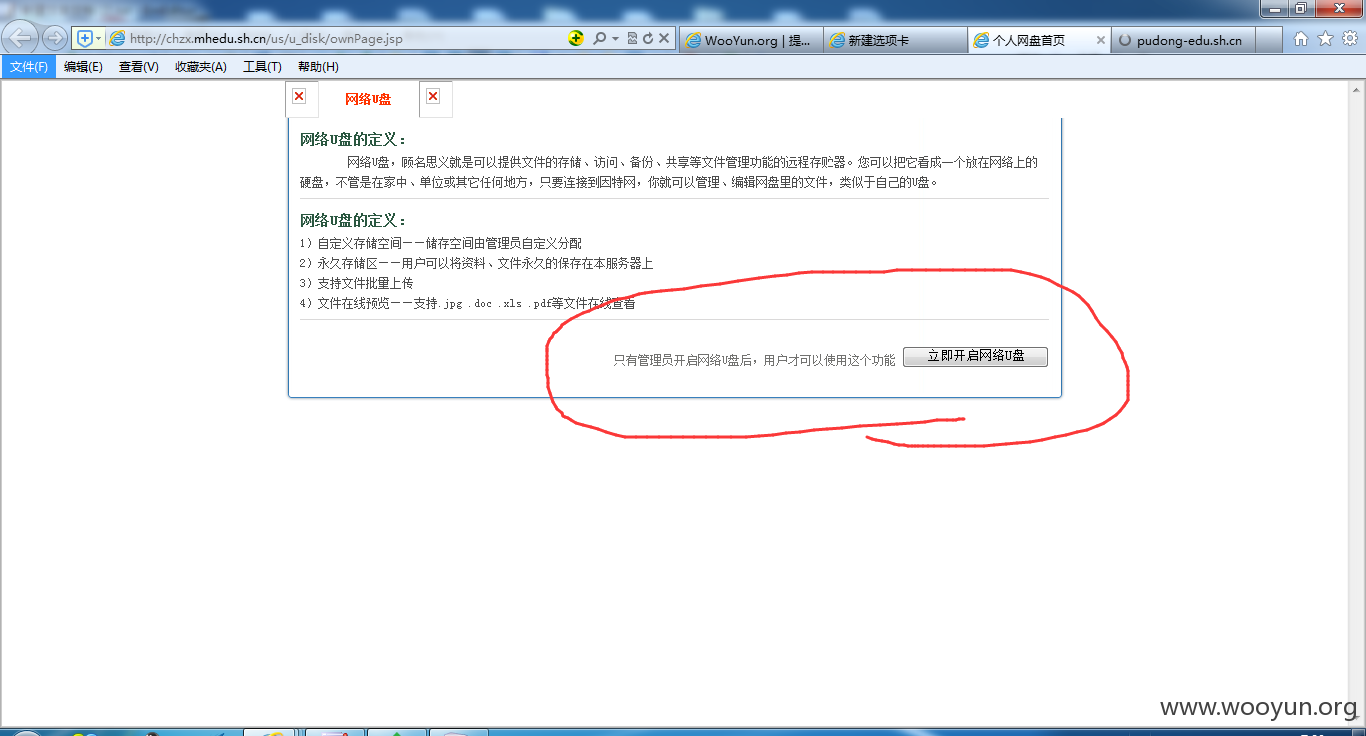Open the 文件(F) menu
Viewport: 1366px width, 736px height.
point(29,67)
